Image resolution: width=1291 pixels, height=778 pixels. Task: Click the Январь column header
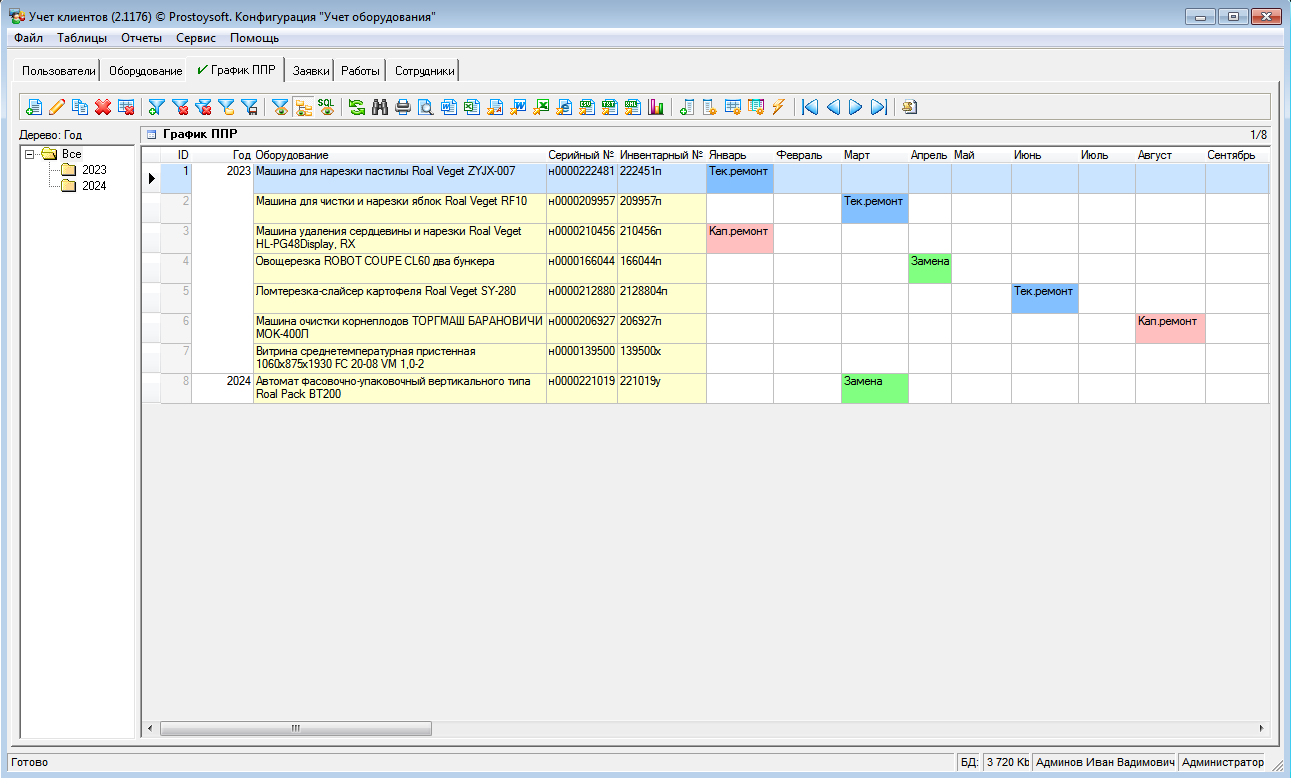(x=739, y=155)
